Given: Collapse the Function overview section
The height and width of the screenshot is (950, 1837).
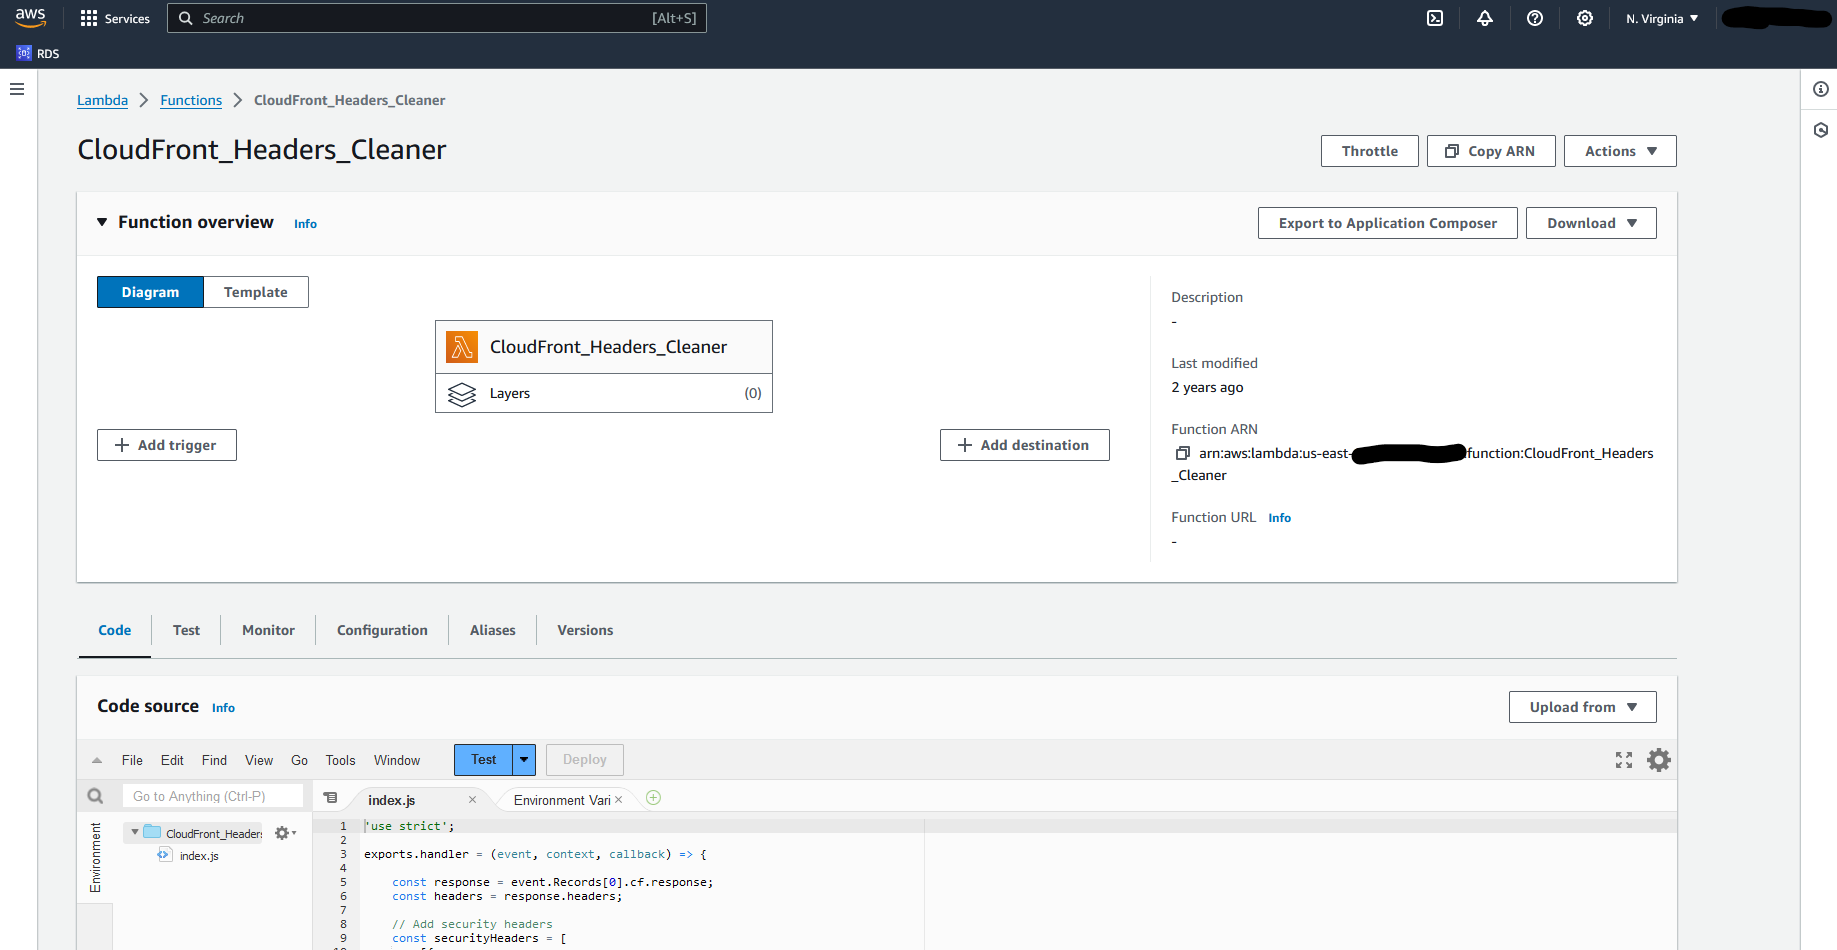Looking at the screenshot, I should coord(102,222).
